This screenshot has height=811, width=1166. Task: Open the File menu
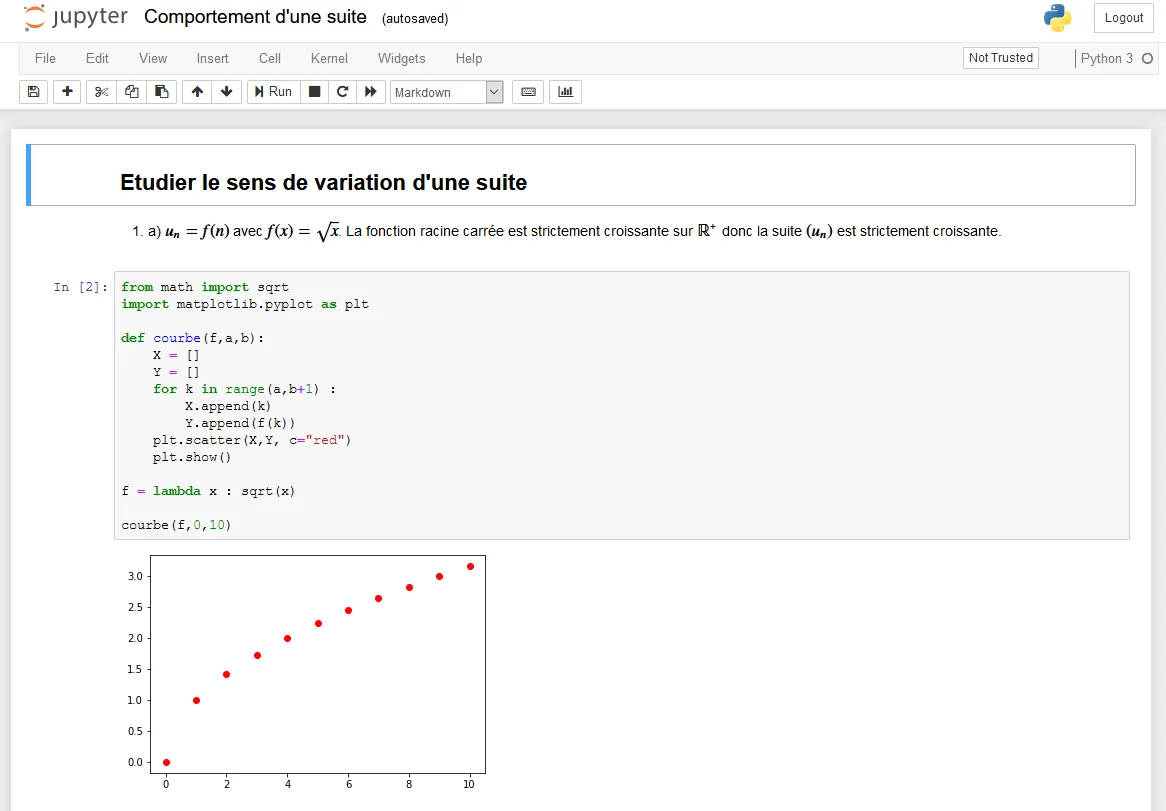(45, 58)
